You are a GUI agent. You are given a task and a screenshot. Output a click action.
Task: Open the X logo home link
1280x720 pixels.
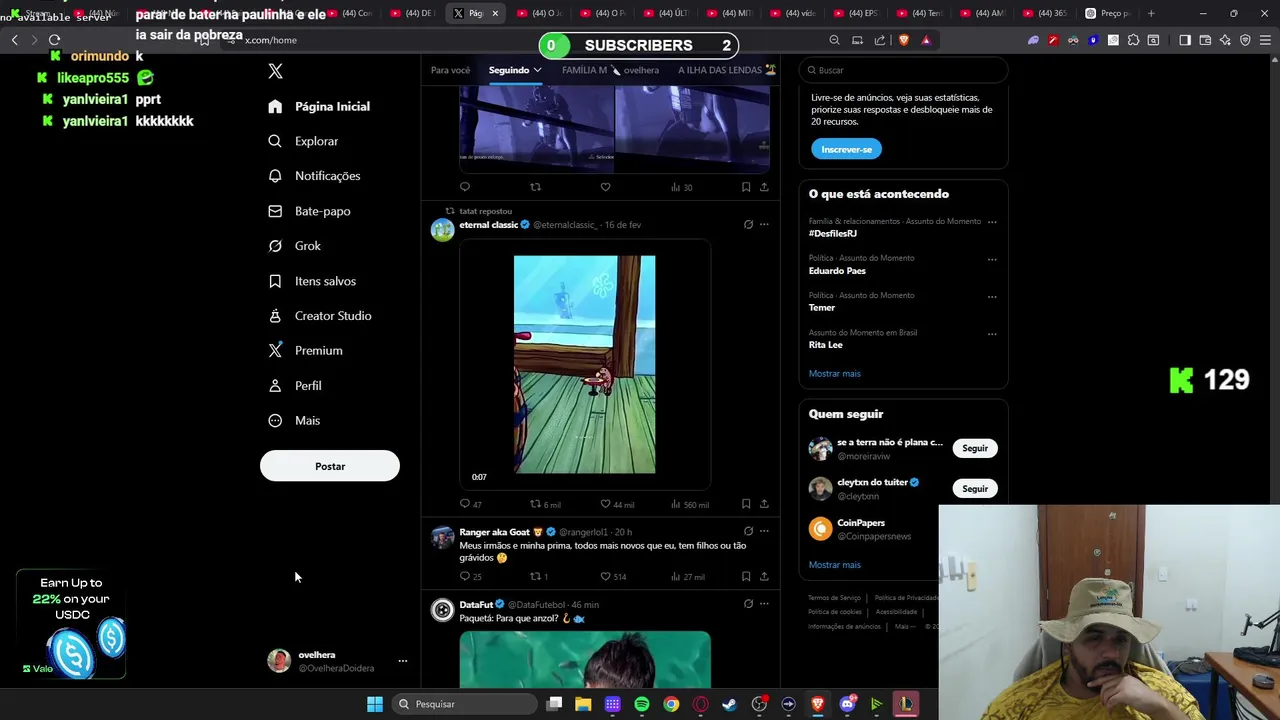tap(275, 71)
